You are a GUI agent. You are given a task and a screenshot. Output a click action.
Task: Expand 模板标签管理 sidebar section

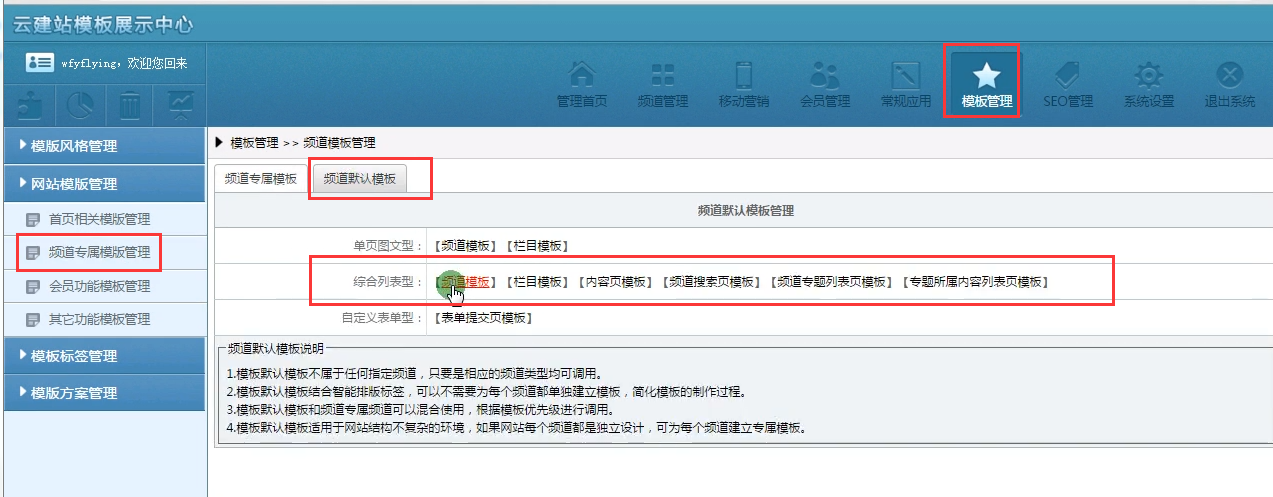pos(103,356)
